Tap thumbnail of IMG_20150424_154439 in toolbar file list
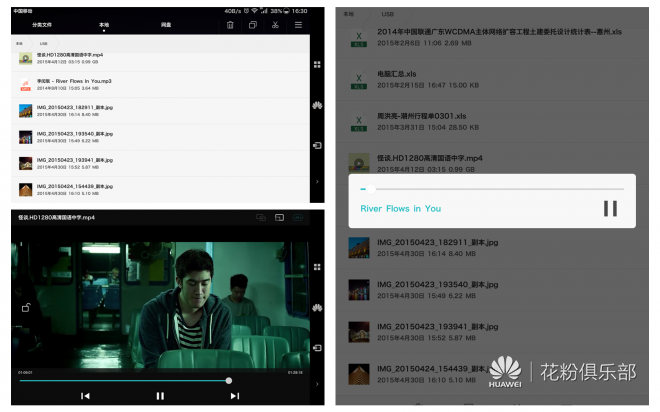The height and width of the screenshot is (412, 660). pos(26,190)
